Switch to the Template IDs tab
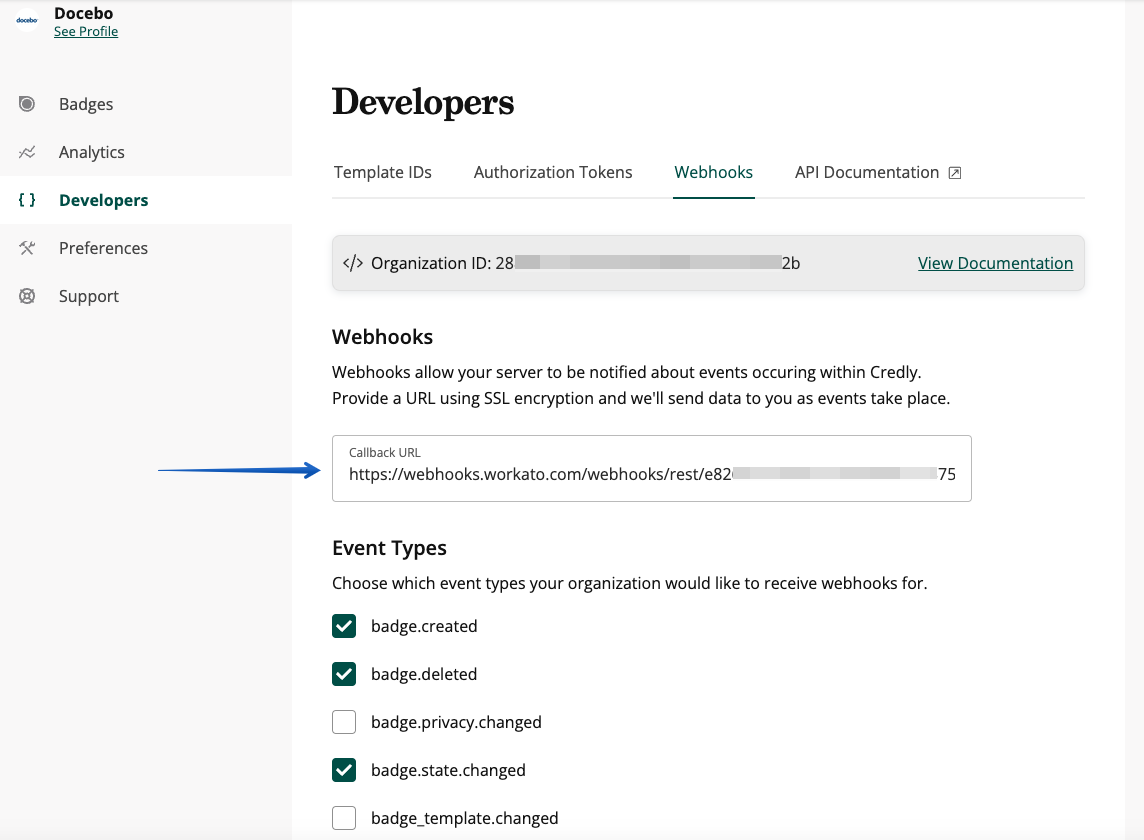The height and width of the screenshot is (840, 1144). tap(383, 172)
